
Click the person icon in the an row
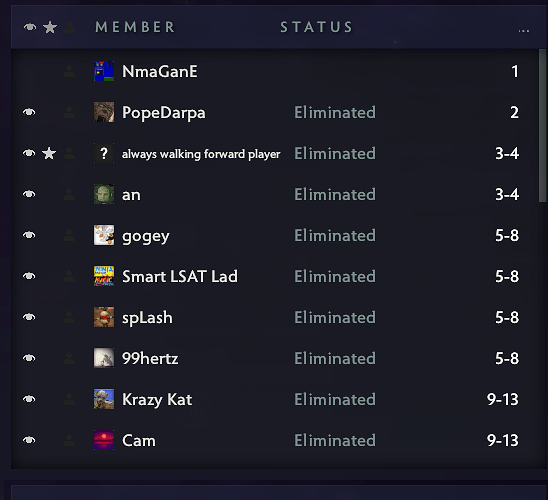[69, 194]
